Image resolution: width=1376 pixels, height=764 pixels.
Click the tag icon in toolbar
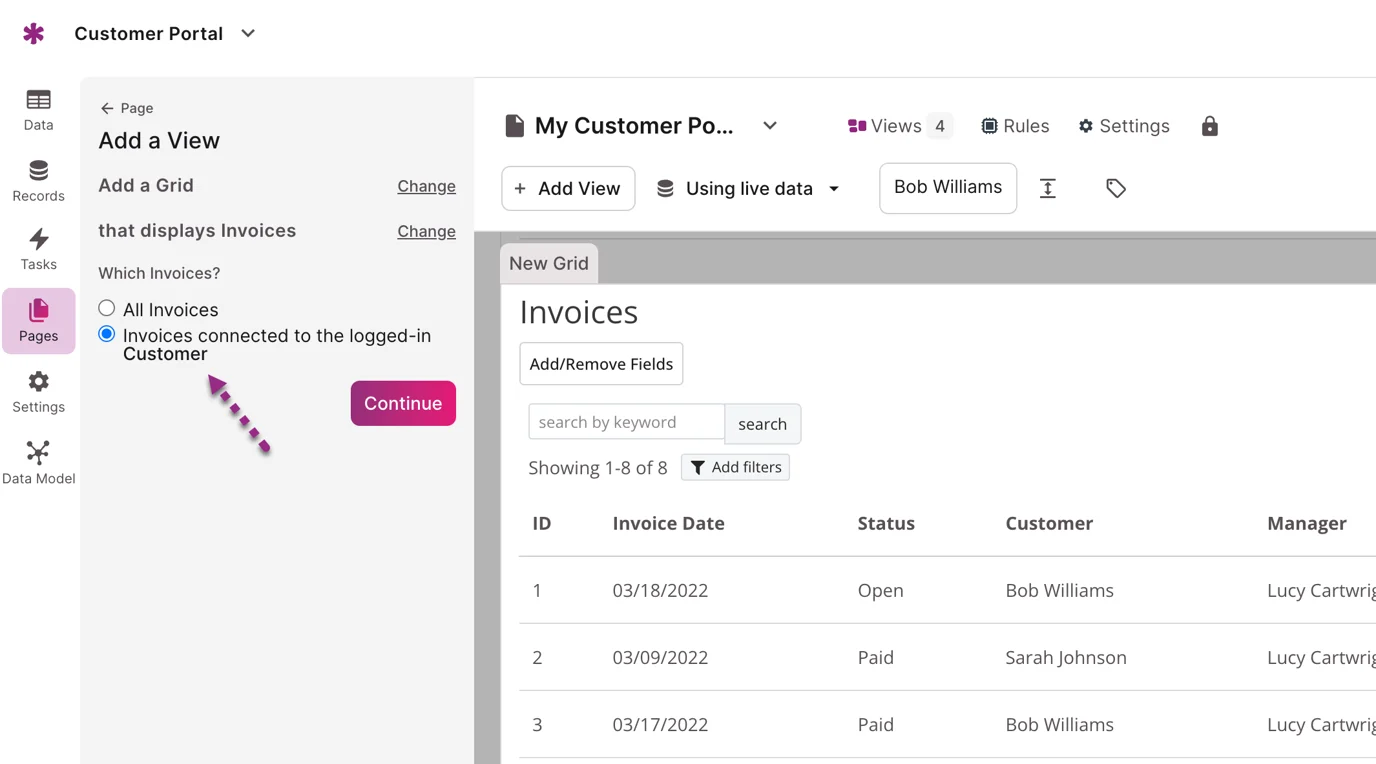[x=1115, y=188]
